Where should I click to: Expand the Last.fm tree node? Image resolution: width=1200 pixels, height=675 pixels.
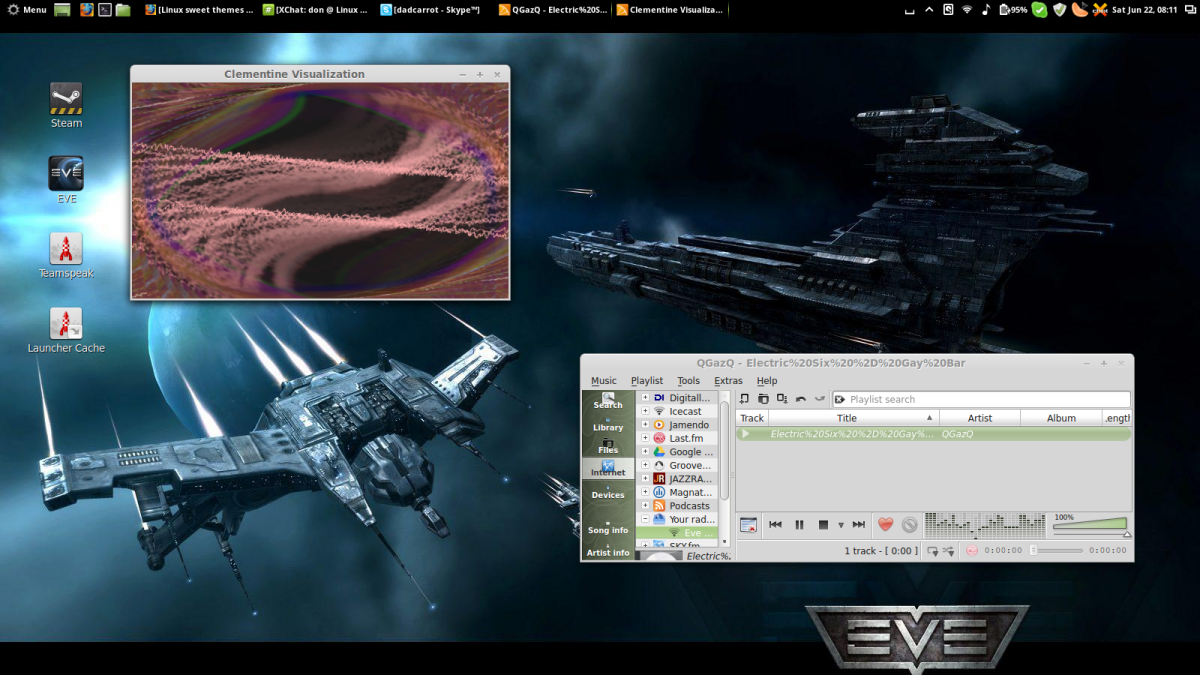(x=645, y=438)
